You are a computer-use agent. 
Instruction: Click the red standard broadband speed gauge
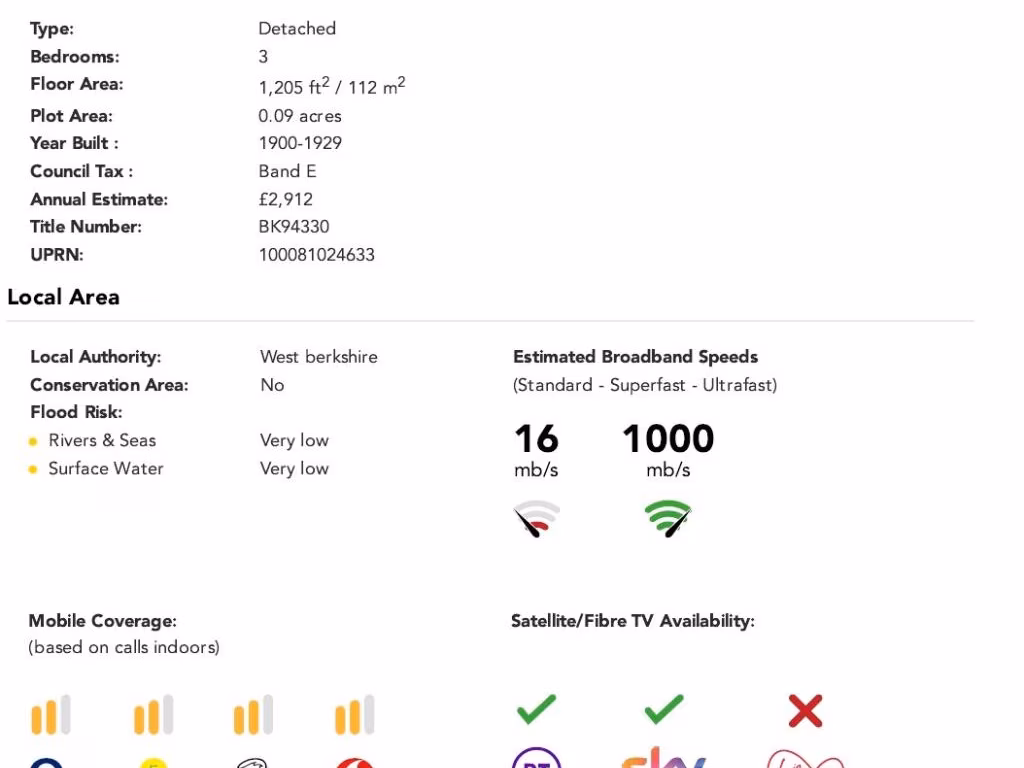click(537, 519)
